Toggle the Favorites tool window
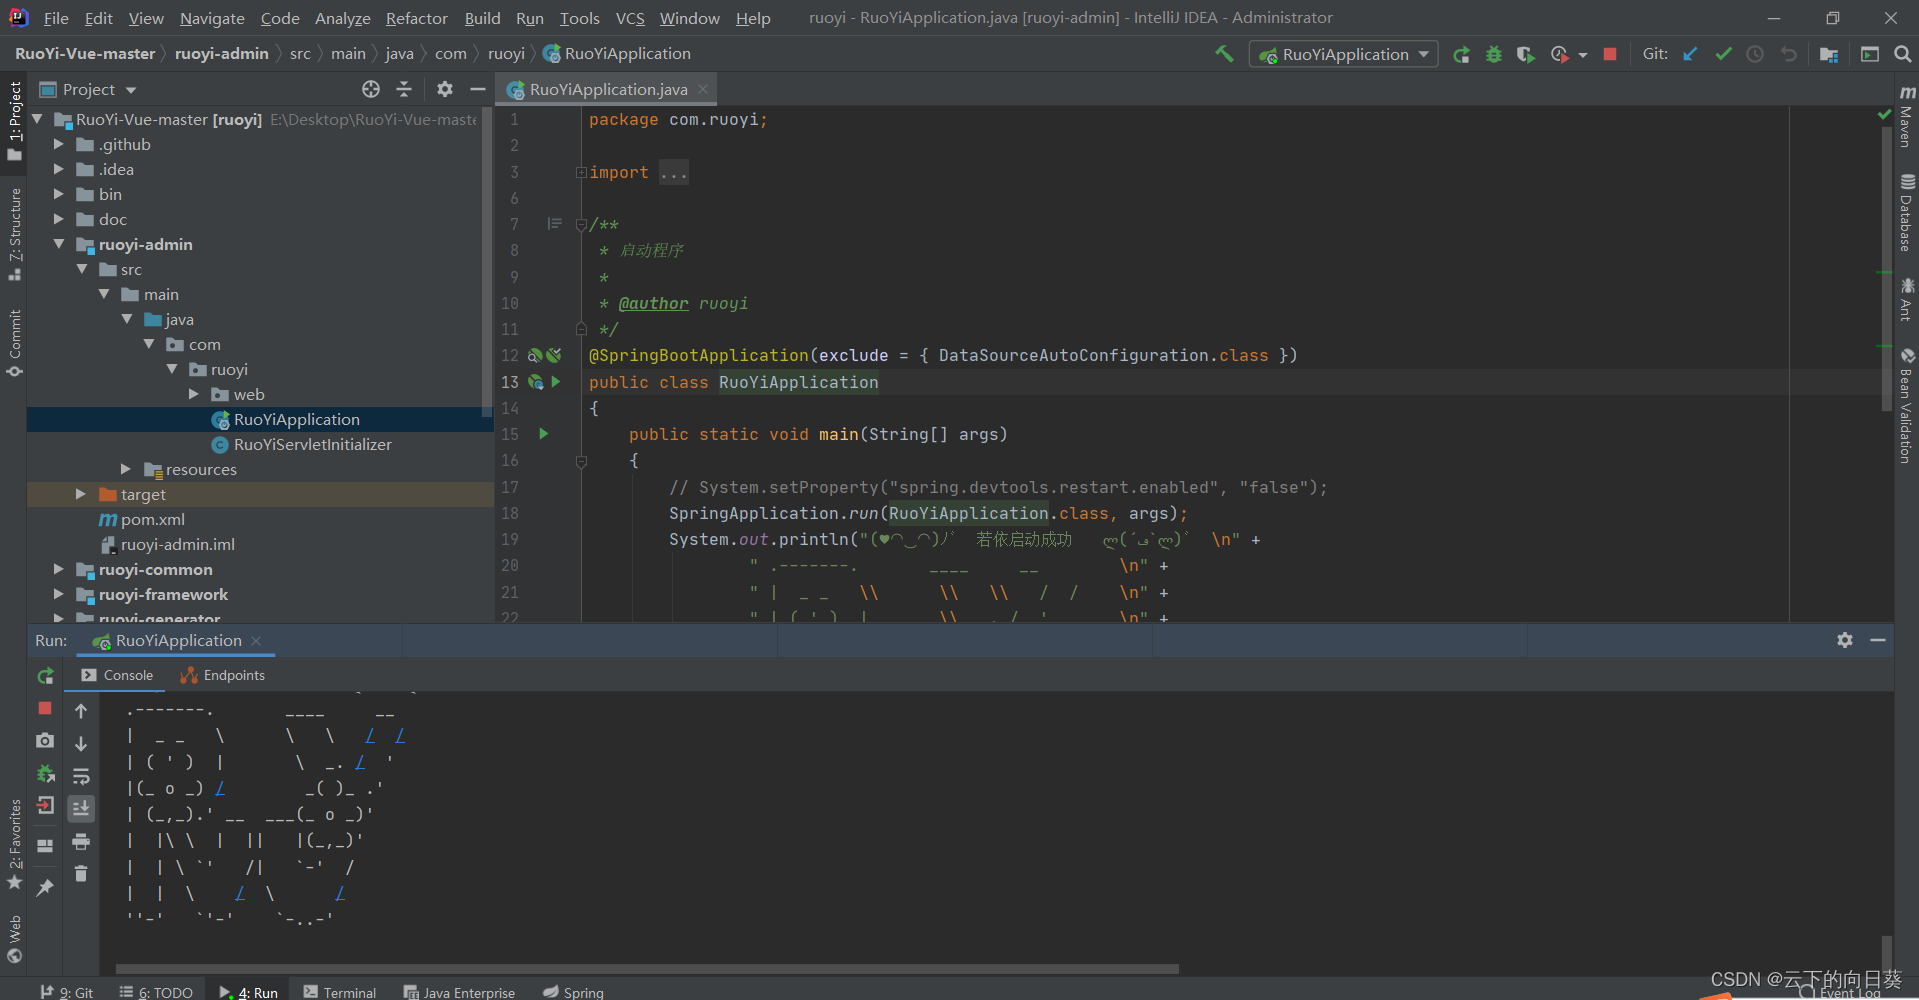Viewport: 1919px width, 1000px height. [x=14, y=845]
